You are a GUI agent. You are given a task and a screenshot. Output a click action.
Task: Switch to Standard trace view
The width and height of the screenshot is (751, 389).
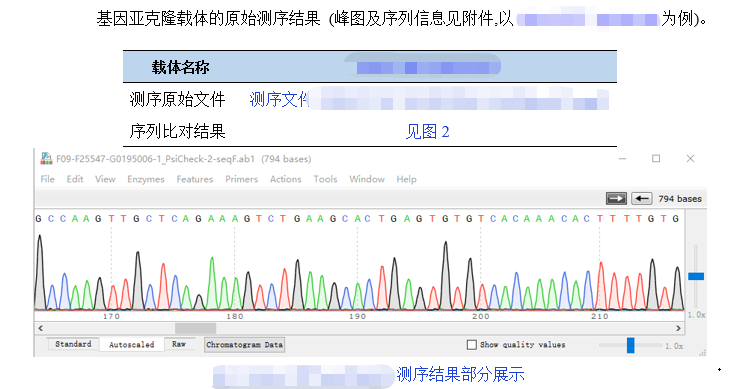point(73,344)
